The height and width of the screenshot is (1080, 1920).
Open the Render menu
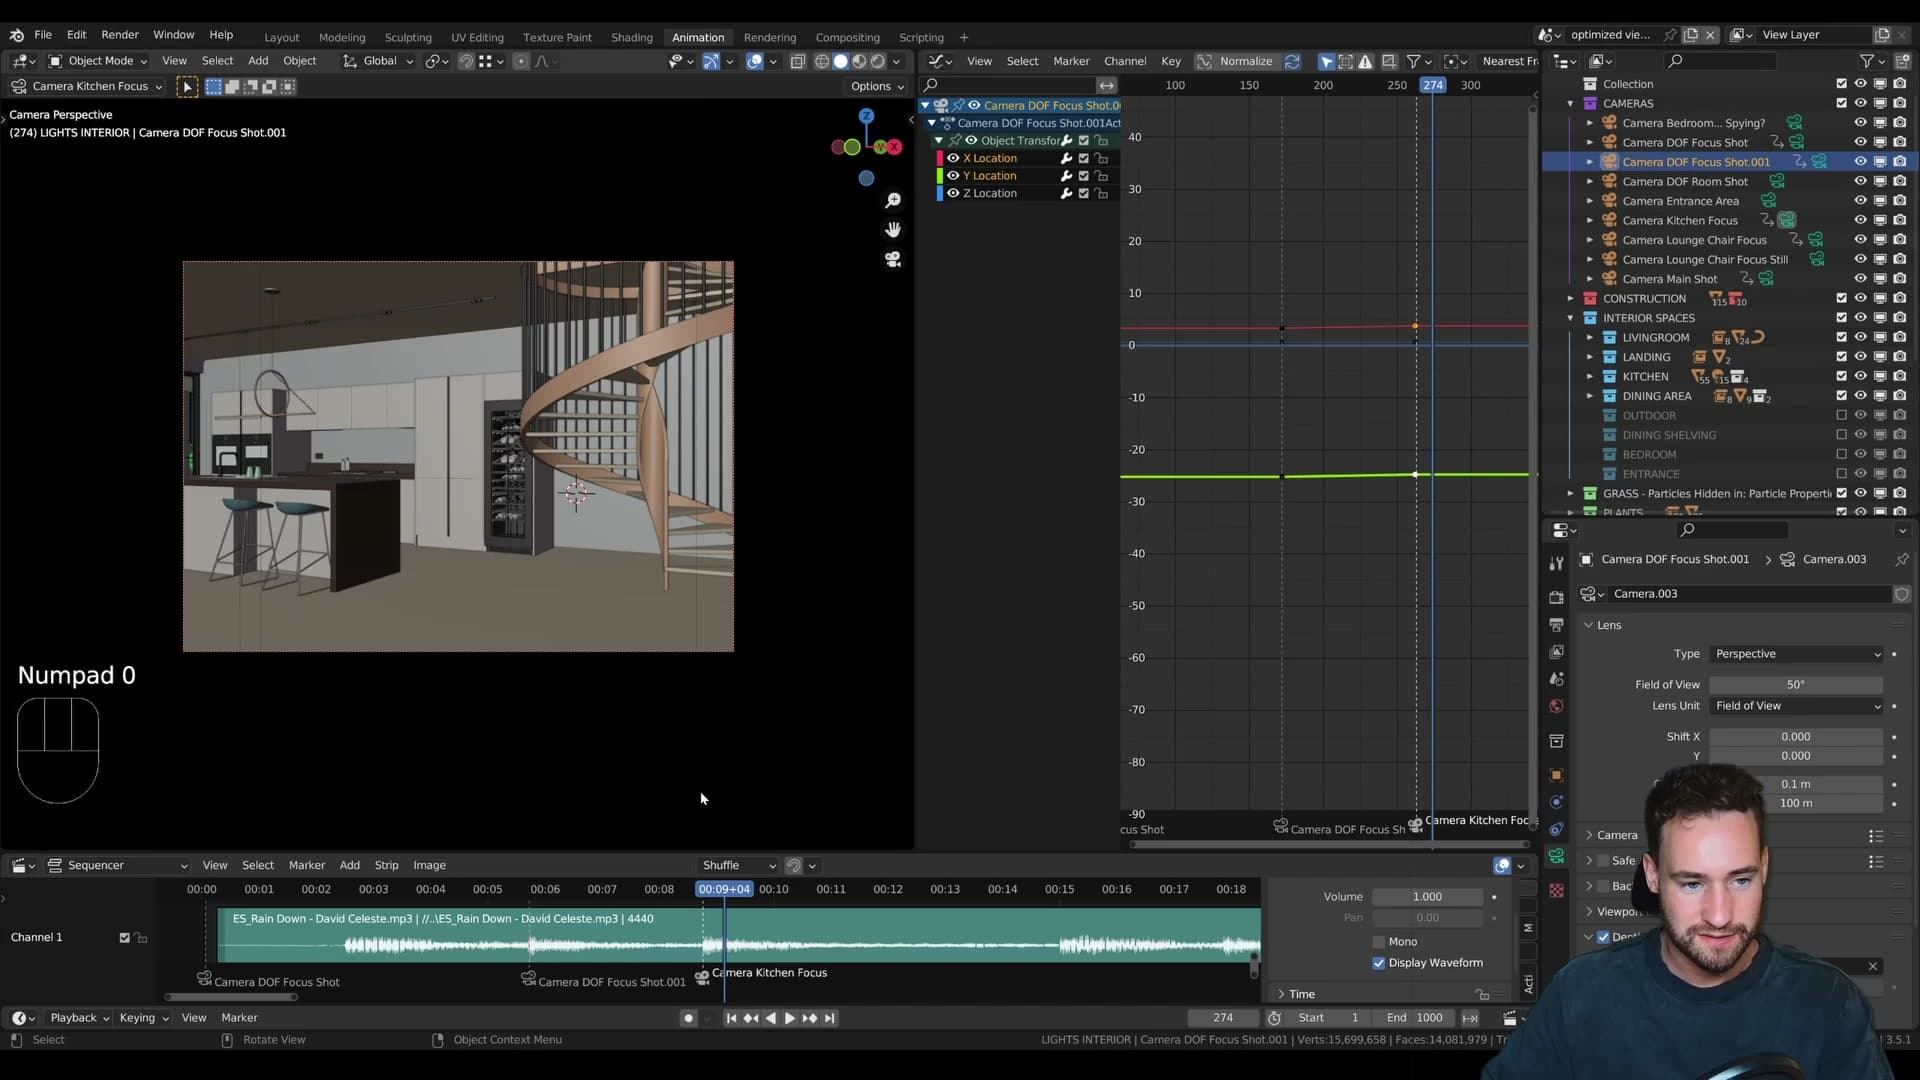coord(120,35)
